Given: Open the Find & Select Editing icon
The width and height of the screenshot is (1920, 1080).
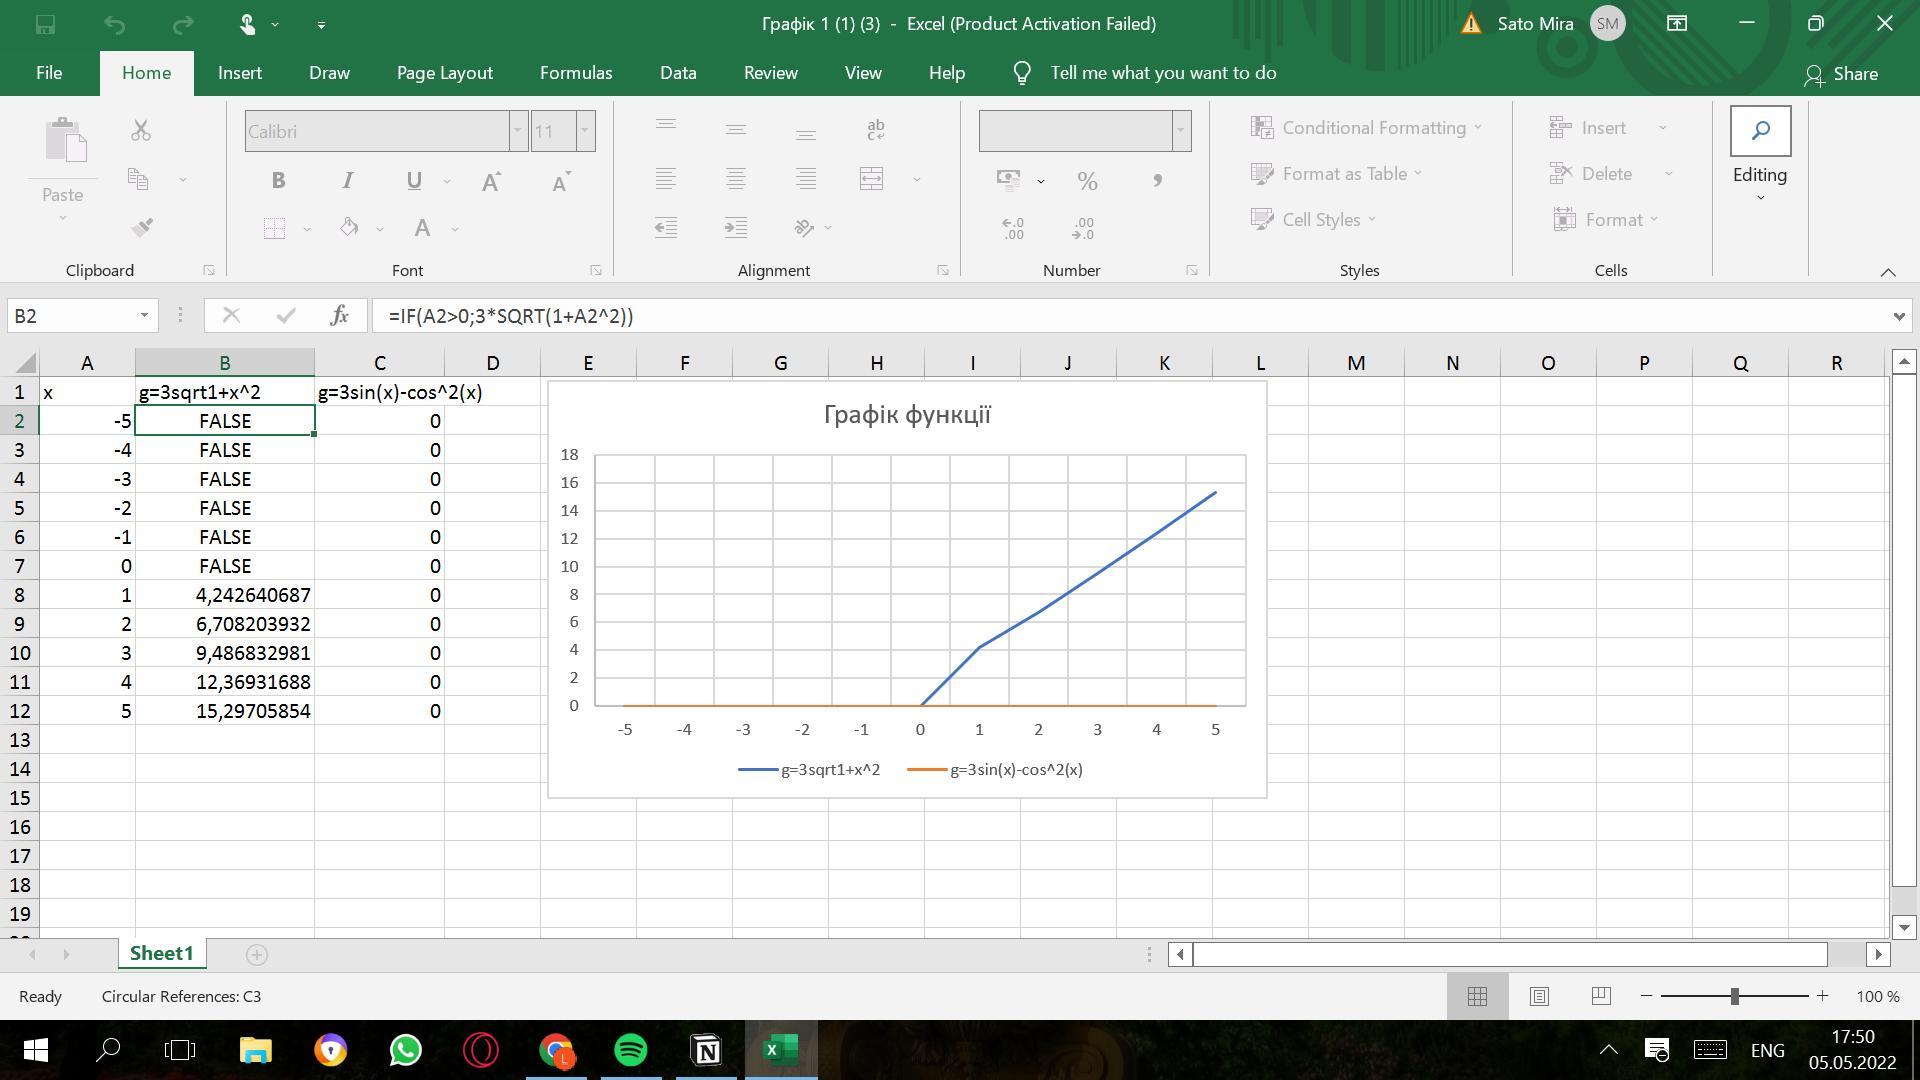Looking at the screenshot, I should [1760, 131].
